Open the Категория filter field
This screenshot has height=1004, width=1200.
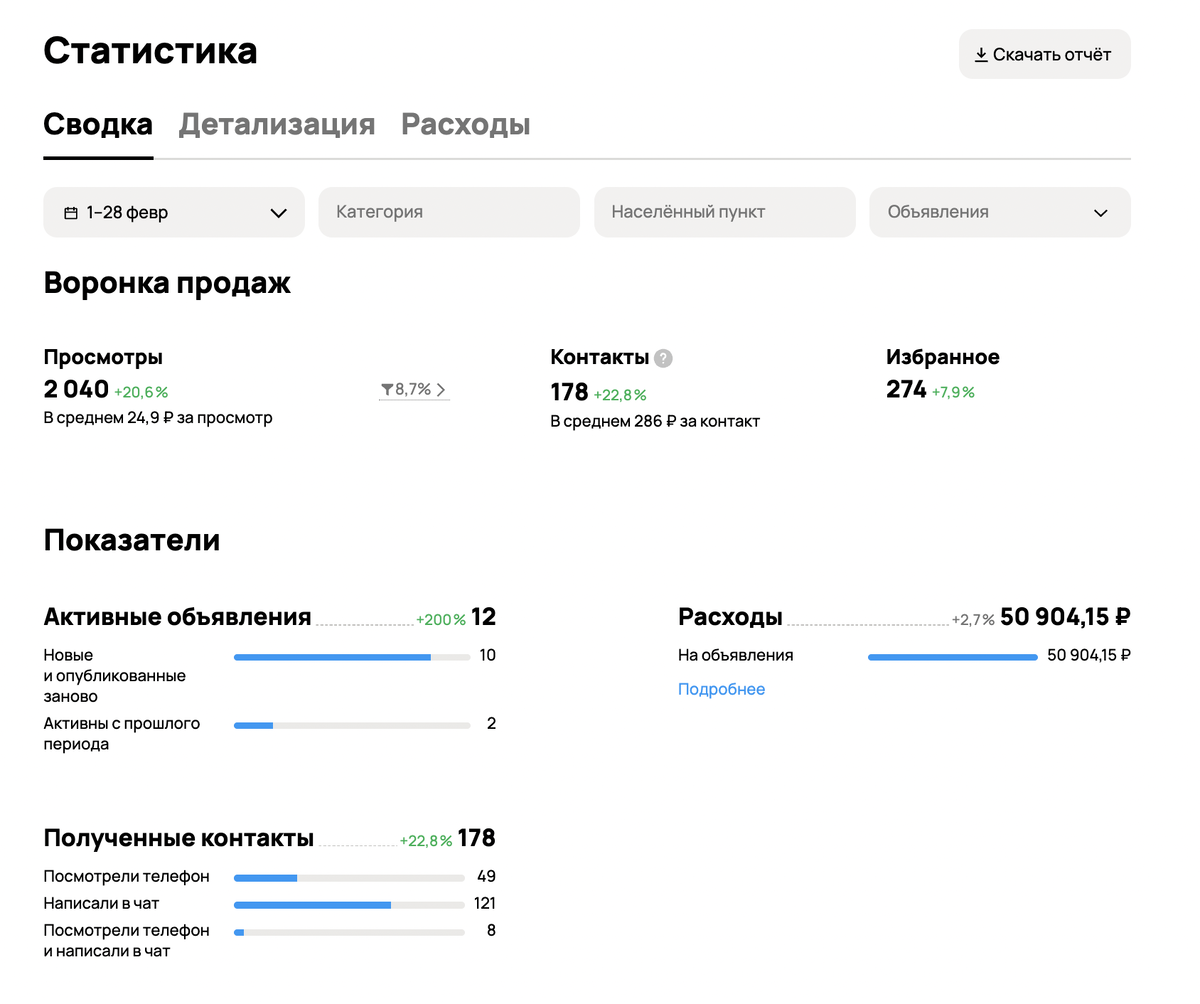pyautogui.click(x=448, y=212)
